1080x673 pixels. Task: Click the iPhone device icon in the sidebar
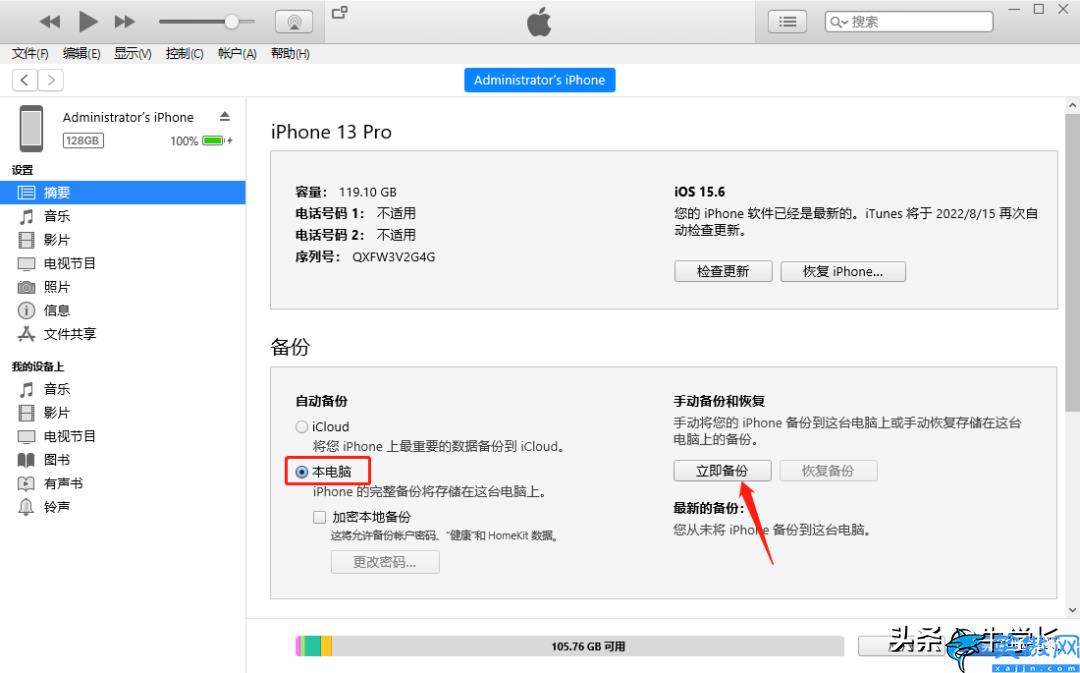(31, 128)
